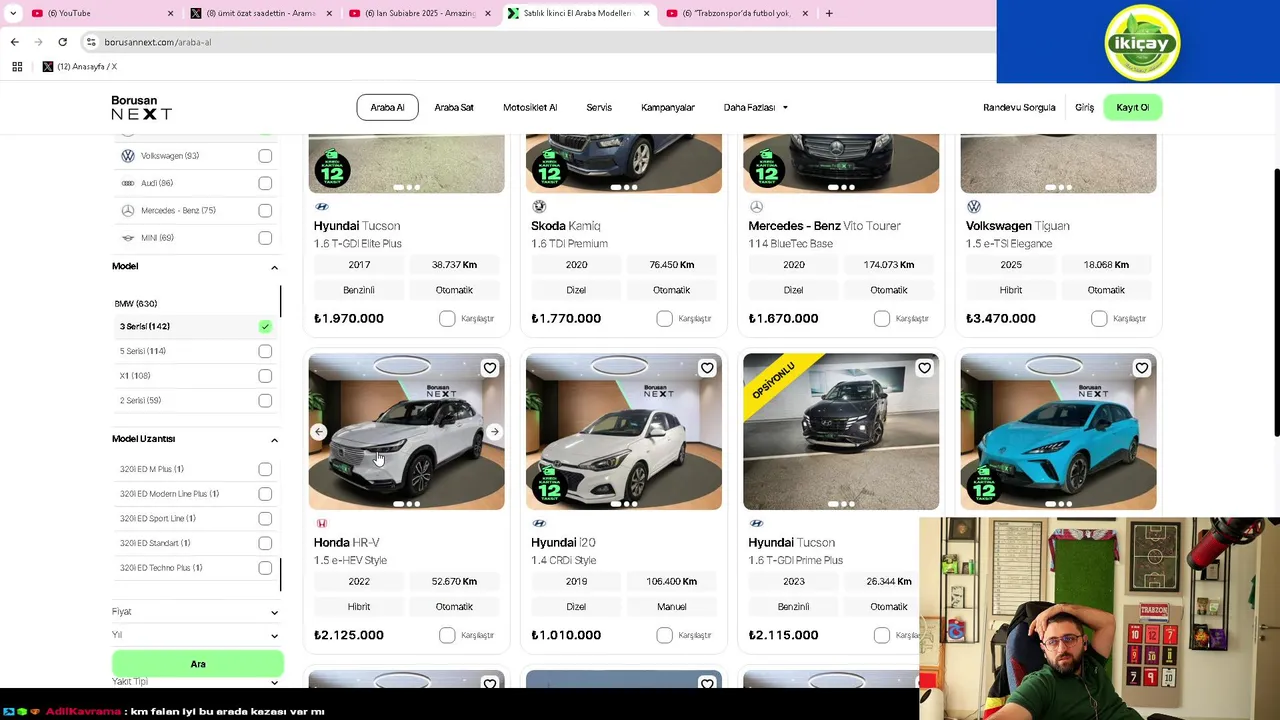Click the page vertical scrollbar
This screenshot has width=1280, height=720.
click(1275, 302)
